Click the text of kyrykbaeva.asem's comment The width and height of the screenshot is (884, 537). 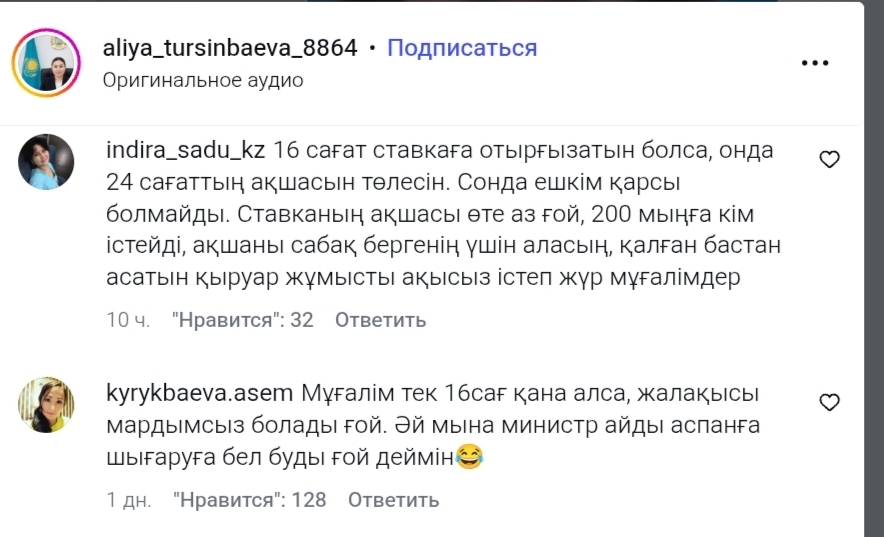point(430,426)
